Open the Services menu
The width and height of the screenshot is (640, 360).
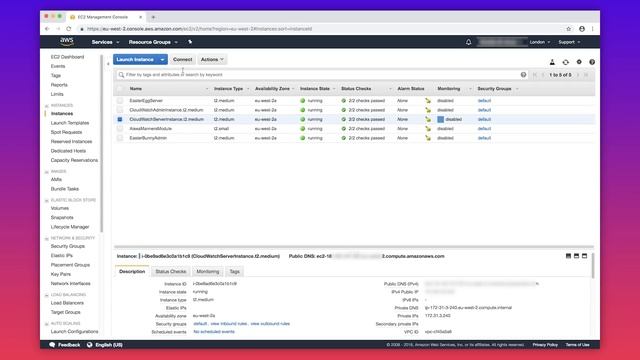(105, 42)
